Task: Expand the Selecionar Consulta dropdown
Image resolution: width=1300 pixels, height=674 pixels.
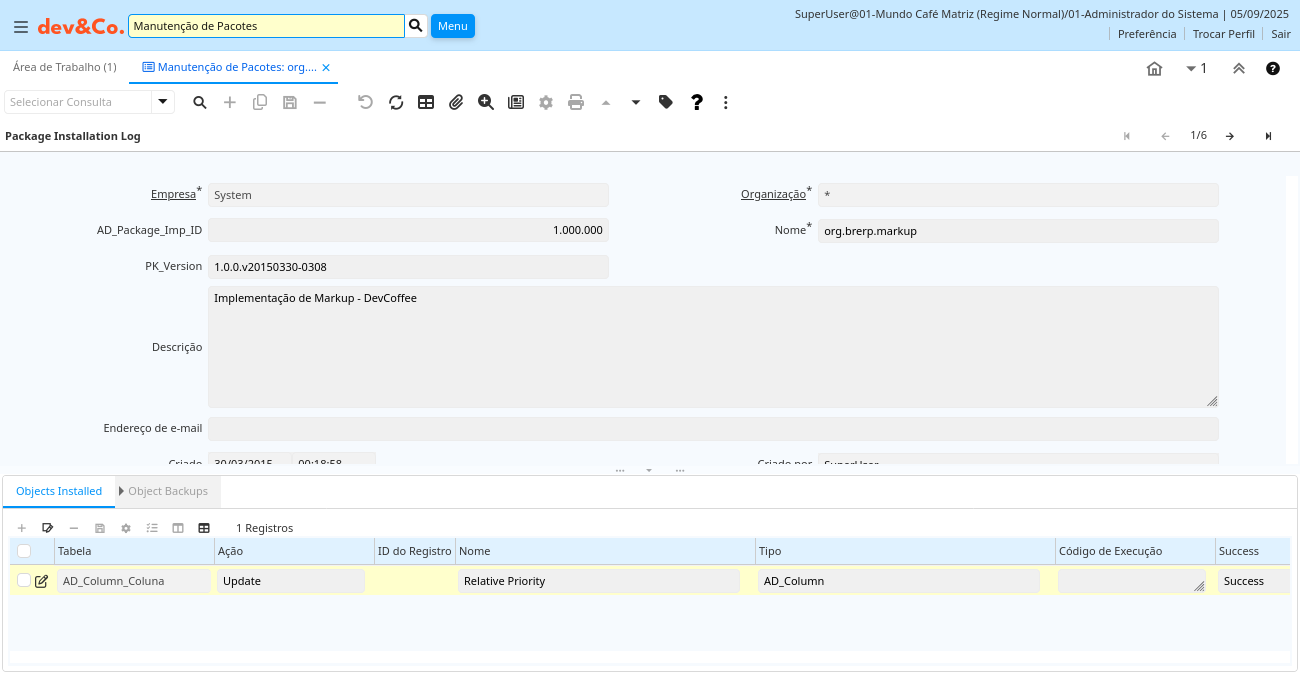Action: coord(163,102)
